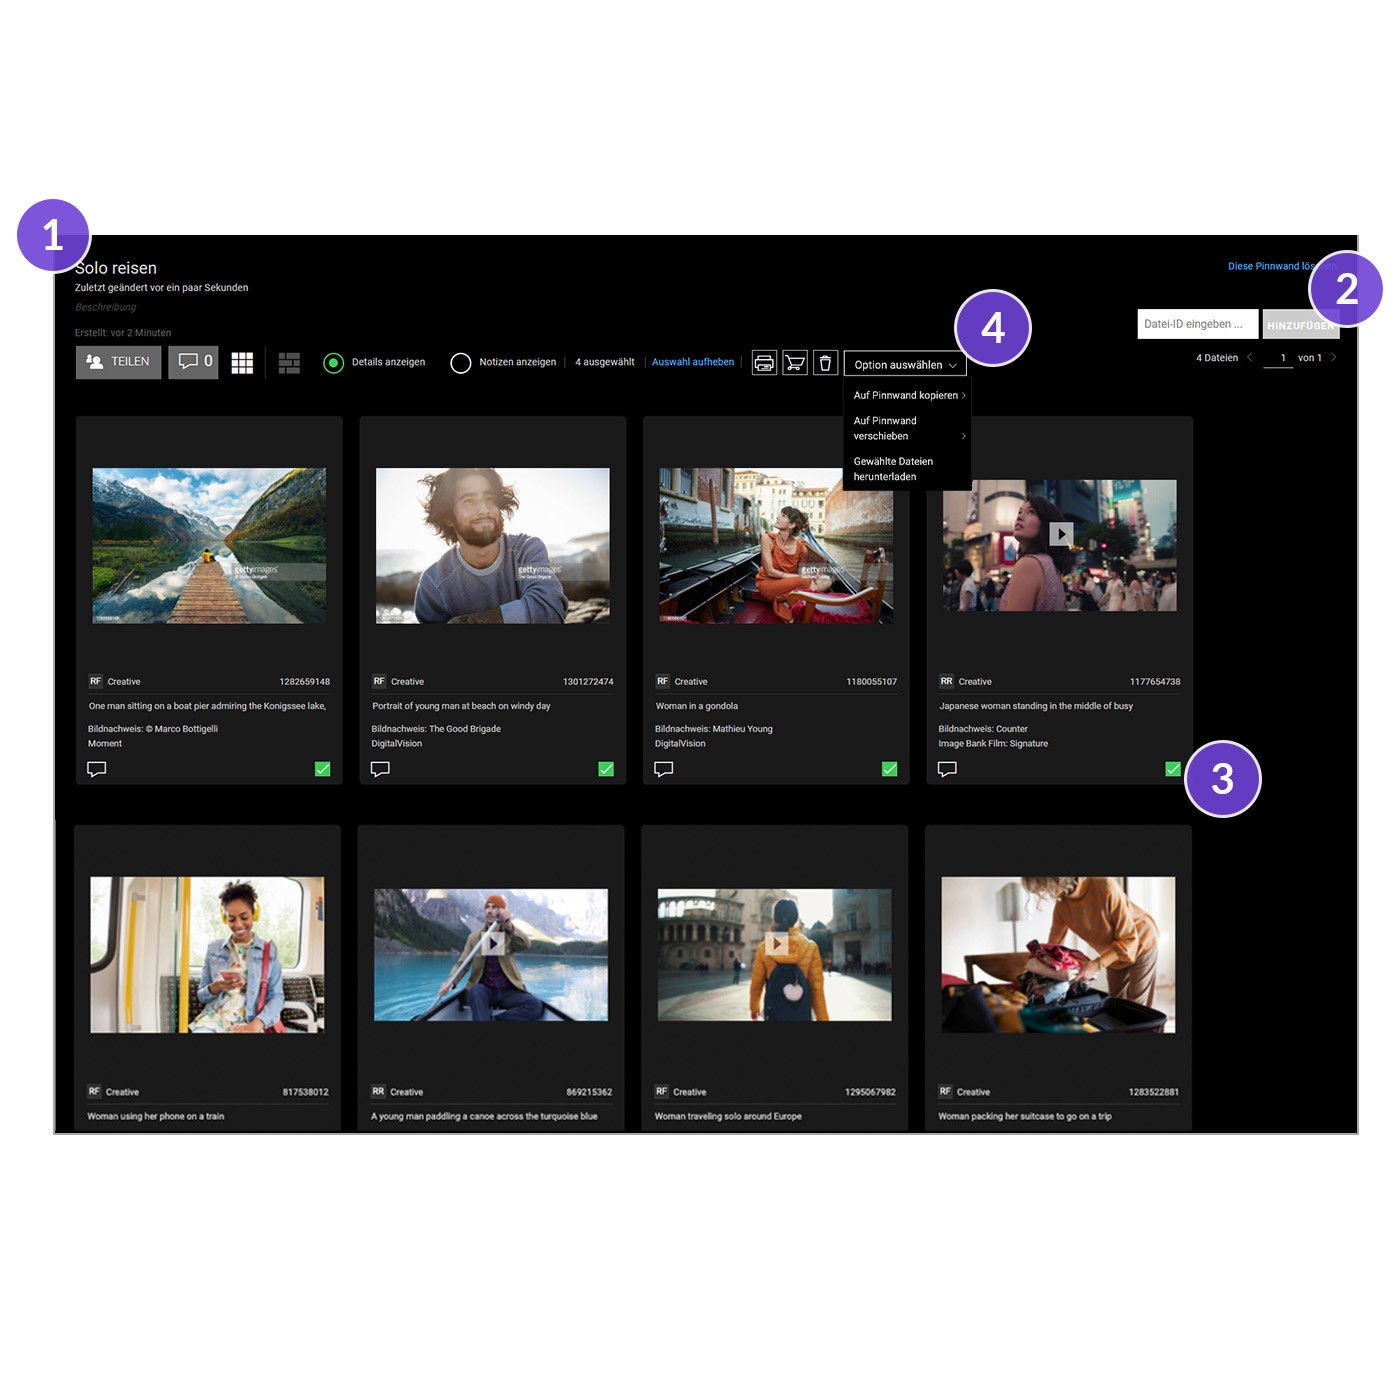Open the Option auswählen dropdown
1400x1400 pixels.
[x=905, y=364]
